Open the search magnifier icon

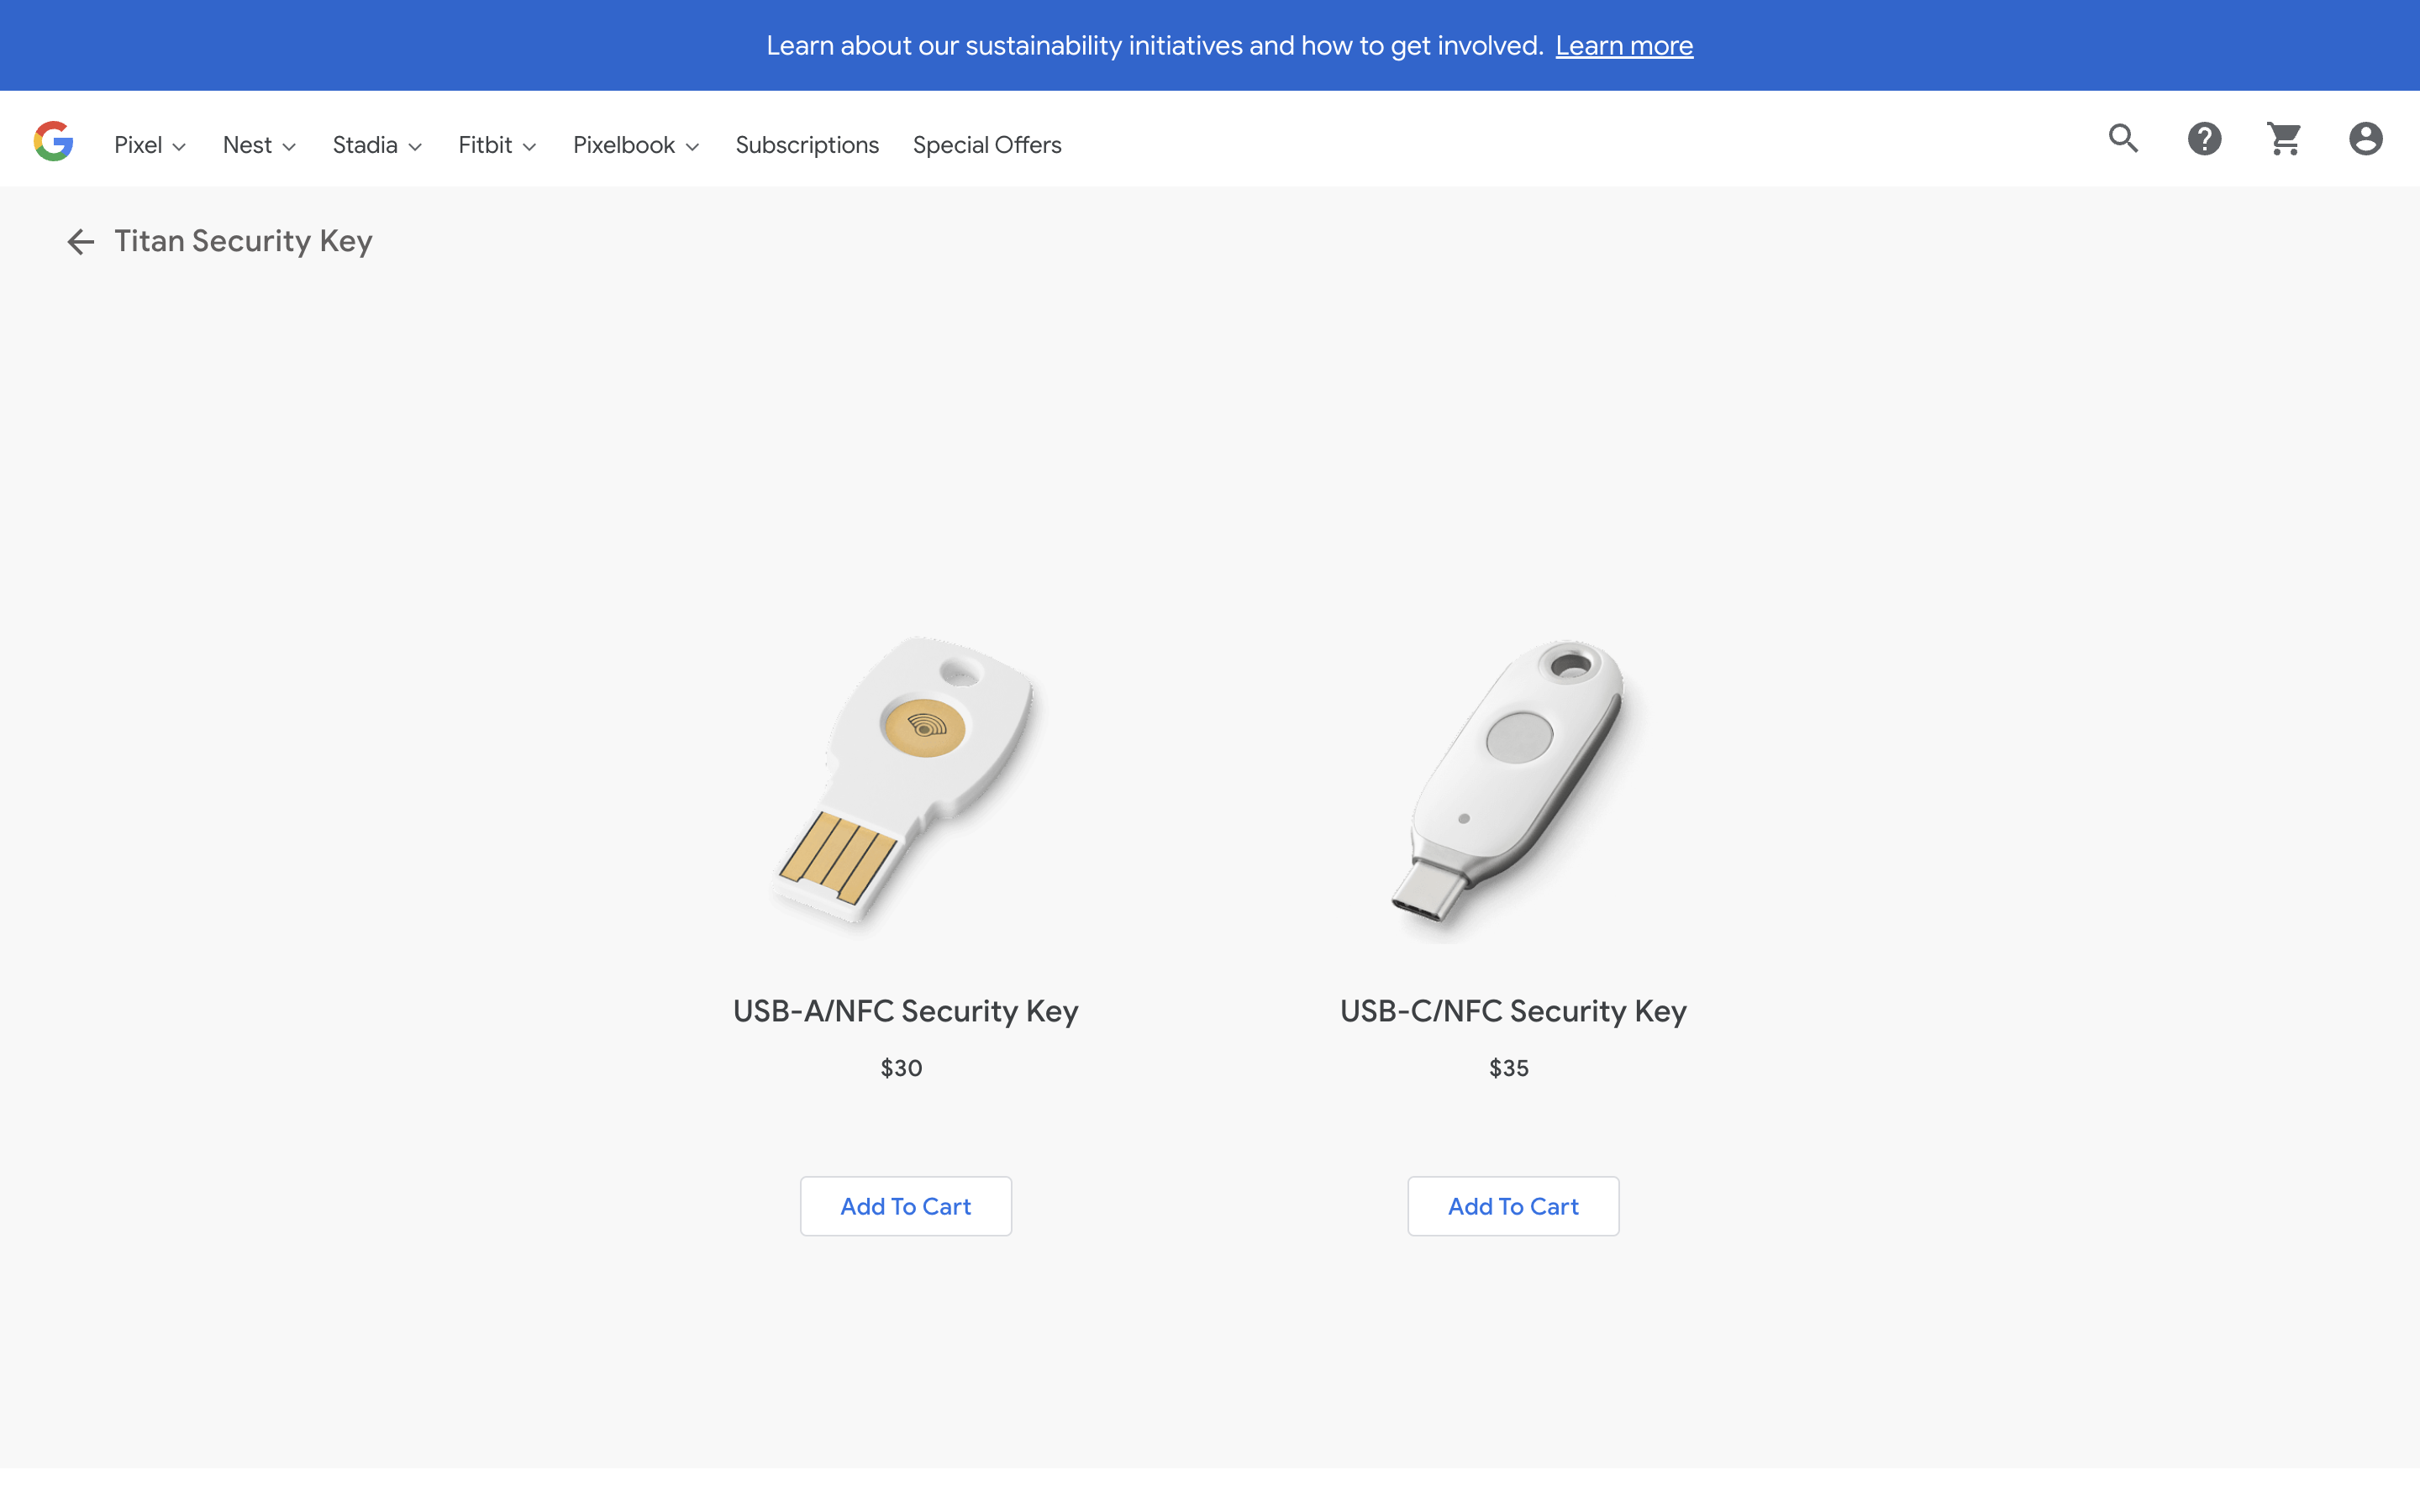coord(2123,139)
